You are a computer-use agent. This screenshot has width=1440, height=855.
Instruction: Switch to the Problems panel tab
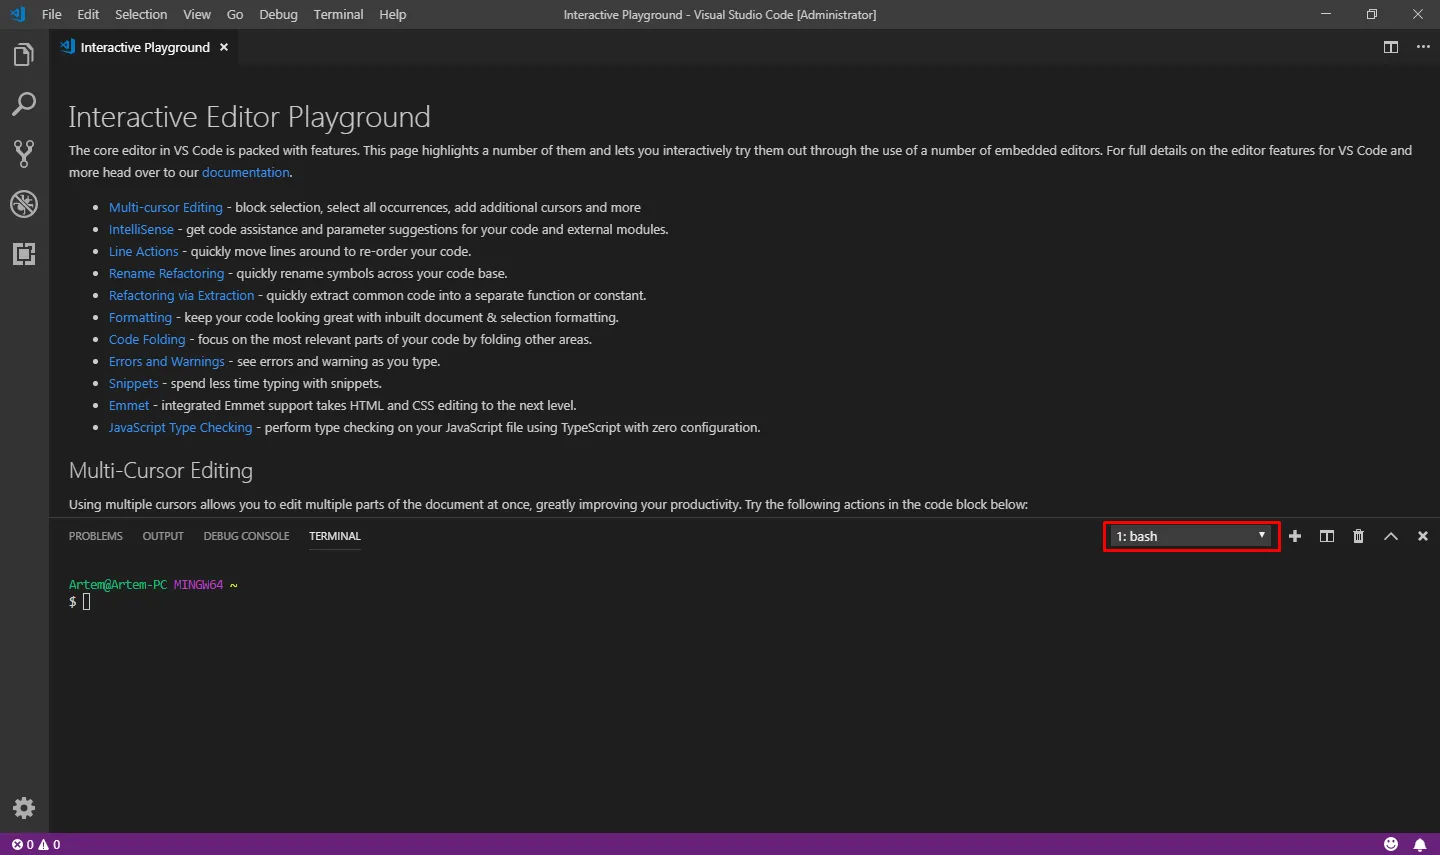(x=96, y=537)
